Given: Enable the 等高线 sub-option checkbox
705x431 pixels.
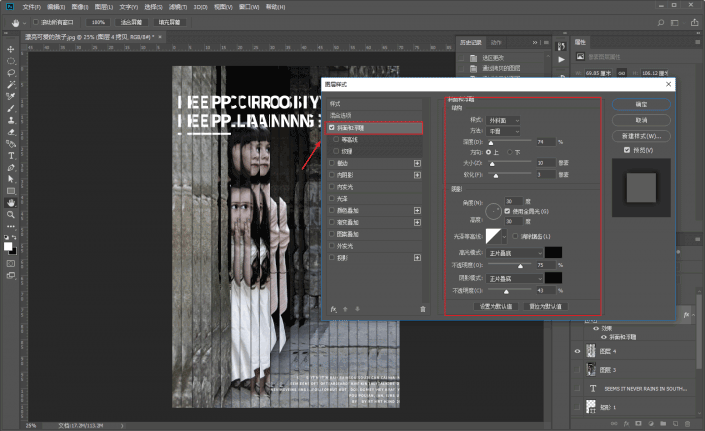Looking at the screenshot, I should [336, 139].
